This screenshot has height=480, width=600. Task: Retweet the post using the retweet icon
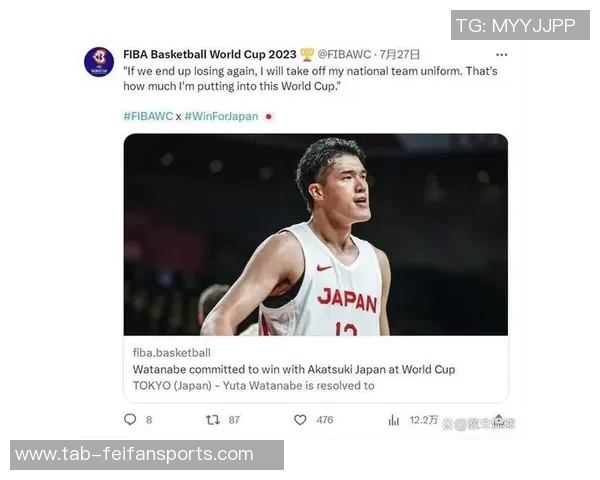pos(212,420)
